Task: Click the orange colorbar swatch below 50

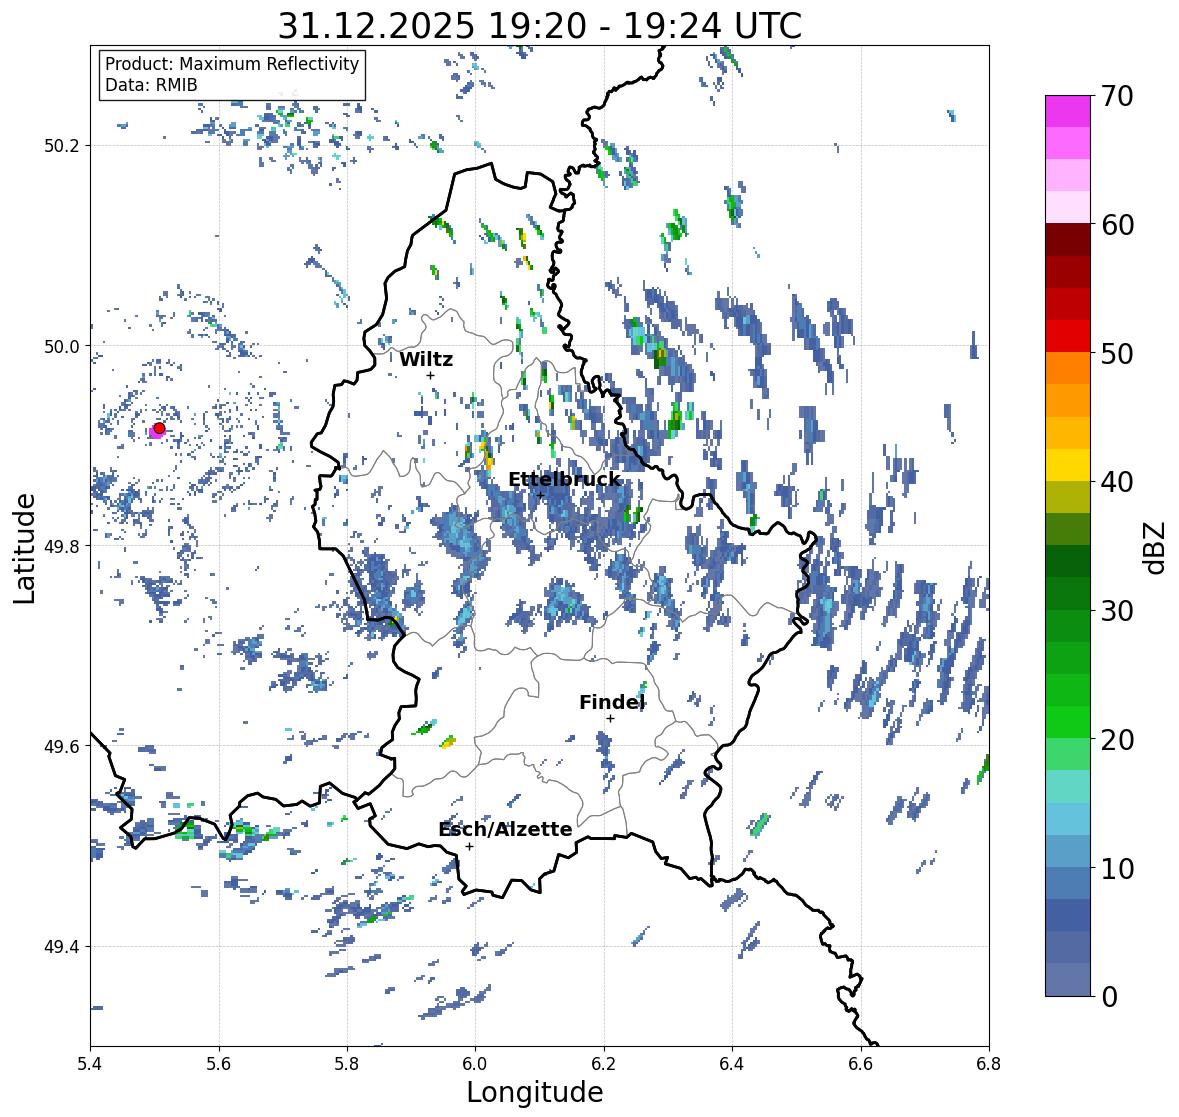Action: (x=1068, y=368)
